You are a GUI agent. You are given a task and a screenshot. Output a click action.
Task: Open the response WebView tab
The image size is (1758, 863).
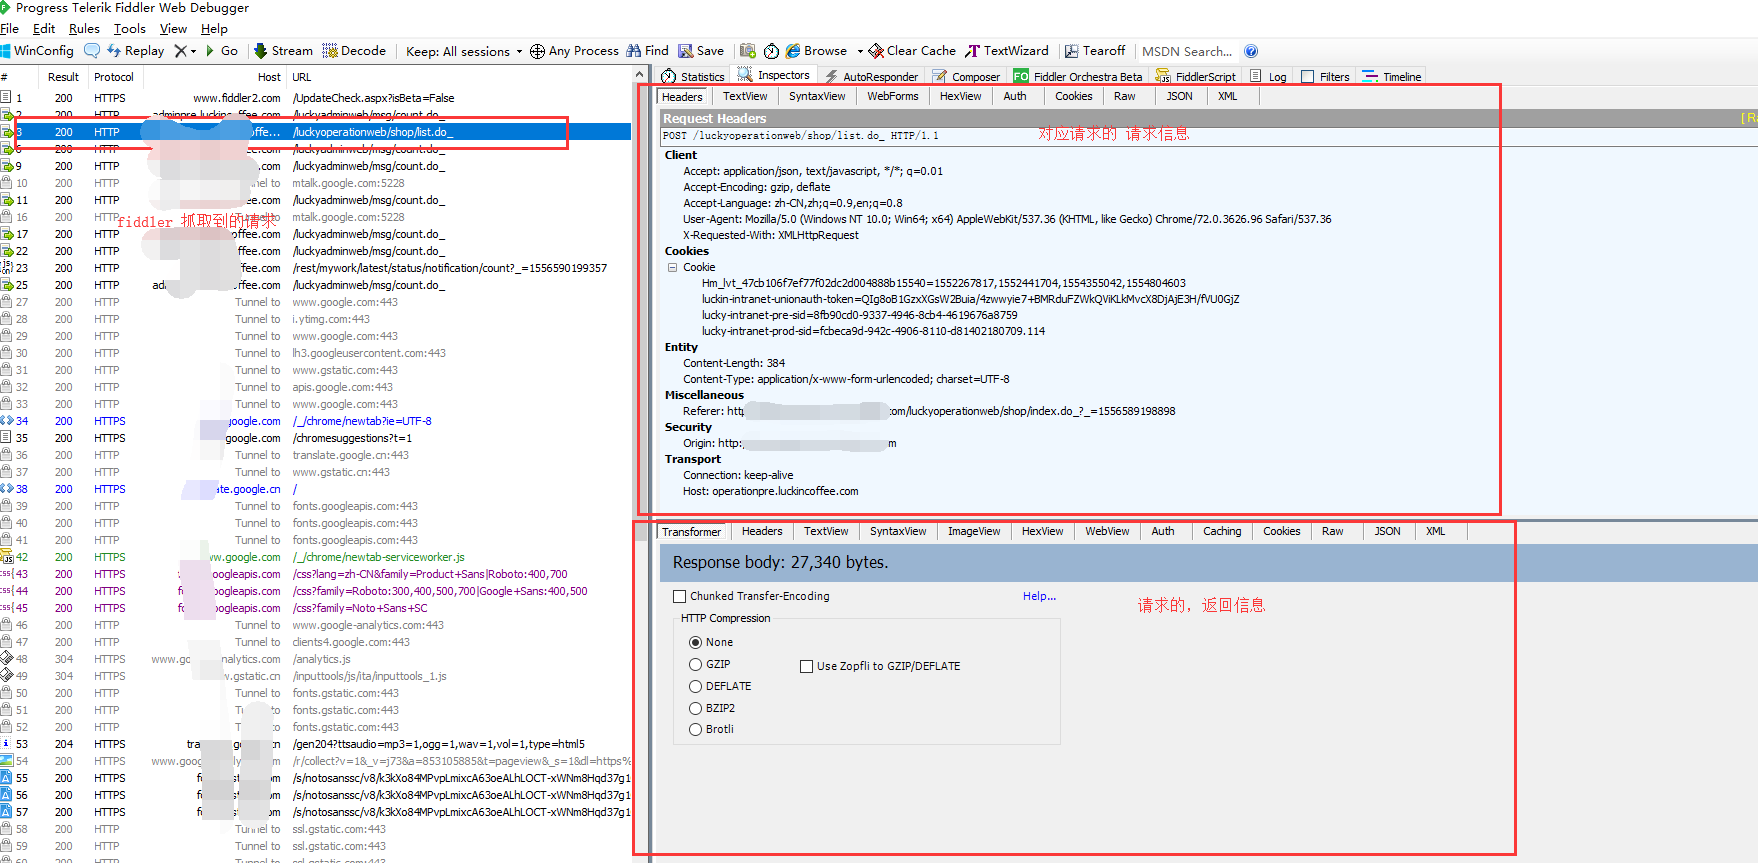pyautogui.click(x=1107, y=531)
